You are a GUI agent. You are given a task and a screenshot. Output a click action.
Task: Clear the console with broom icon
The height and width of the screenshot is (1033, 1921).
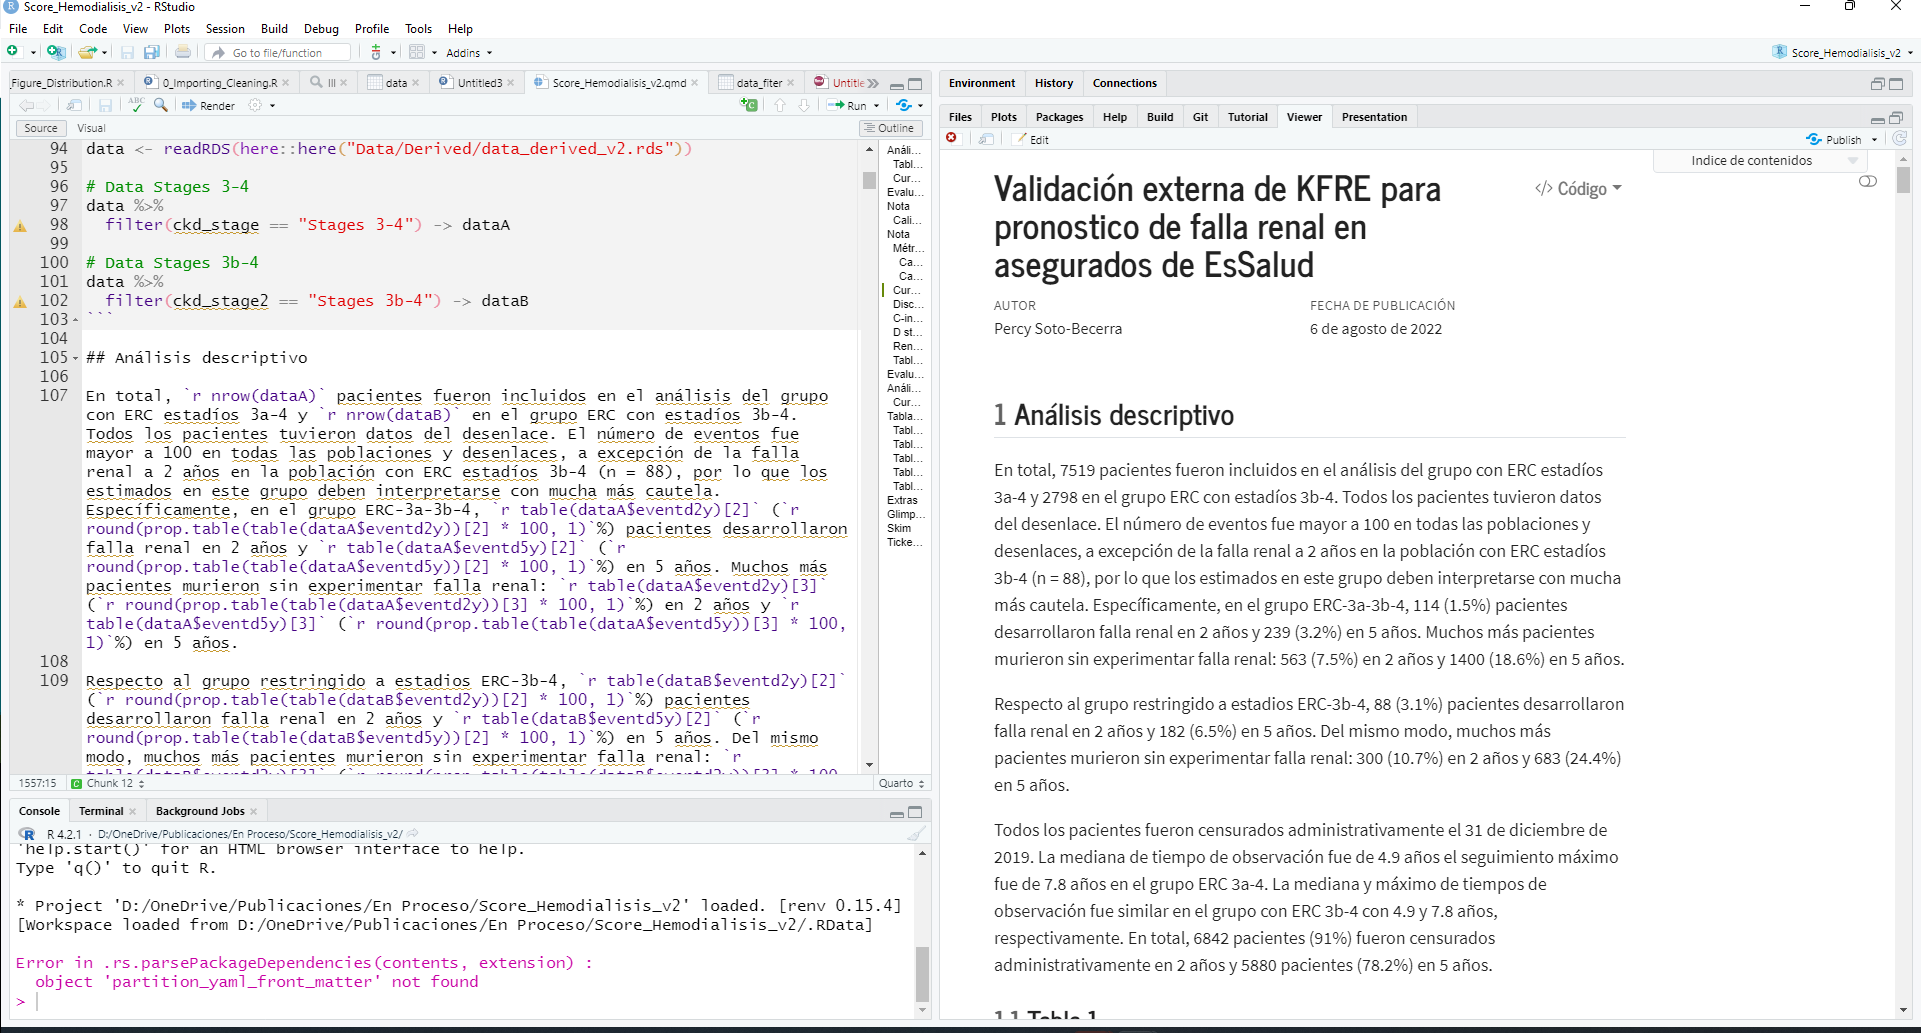pos(917,834)
